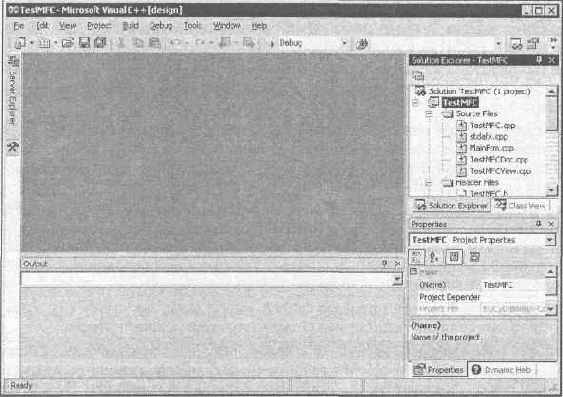Click the Open File toolbar icon
Screen dimensions: 563x397
68,43
